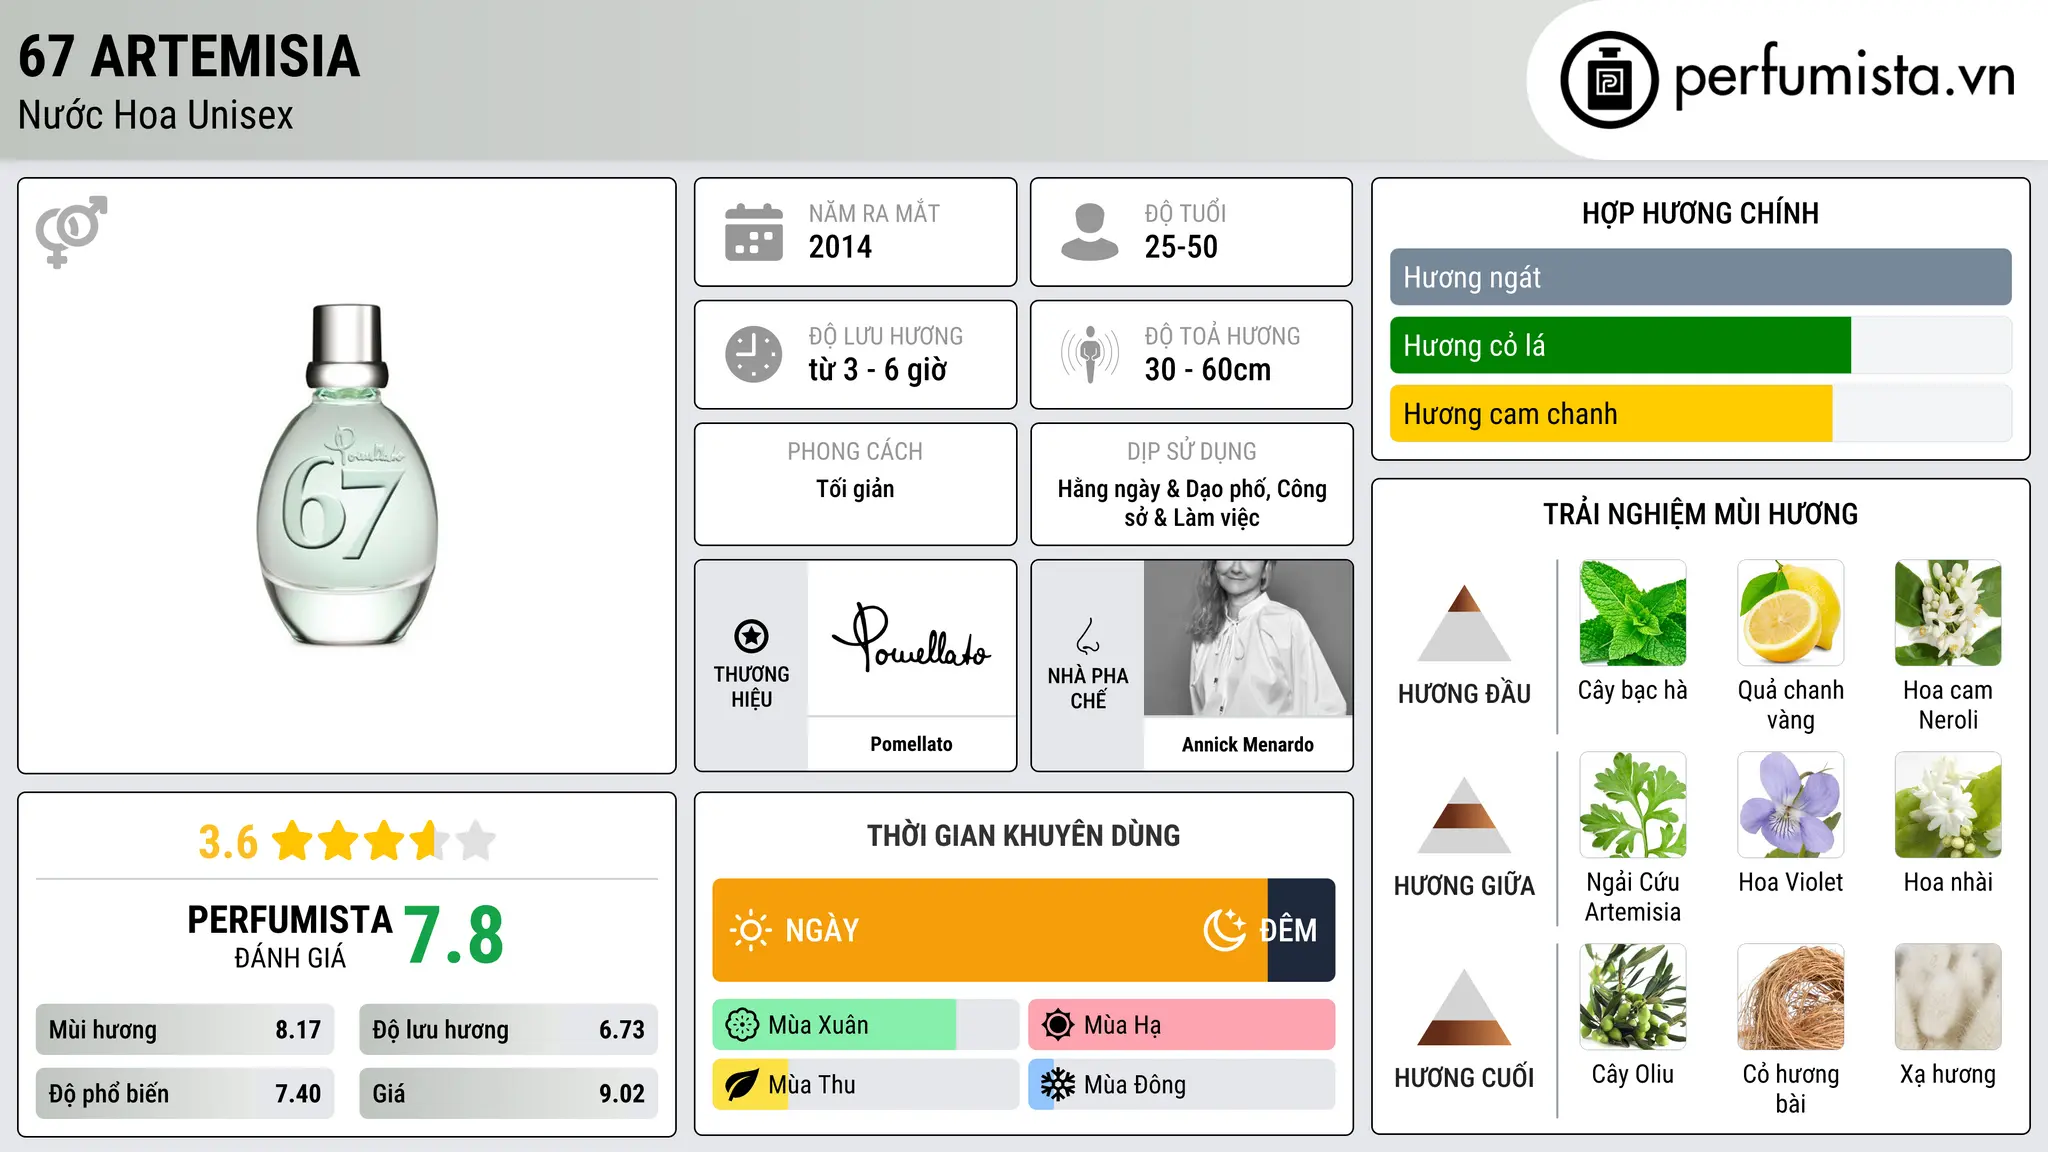The height and width of the screenshot is (1152, 2048).
Task: Click the THỜI GIAN KHUYÊN DÙNG heading
Action: pos(1024,835)
